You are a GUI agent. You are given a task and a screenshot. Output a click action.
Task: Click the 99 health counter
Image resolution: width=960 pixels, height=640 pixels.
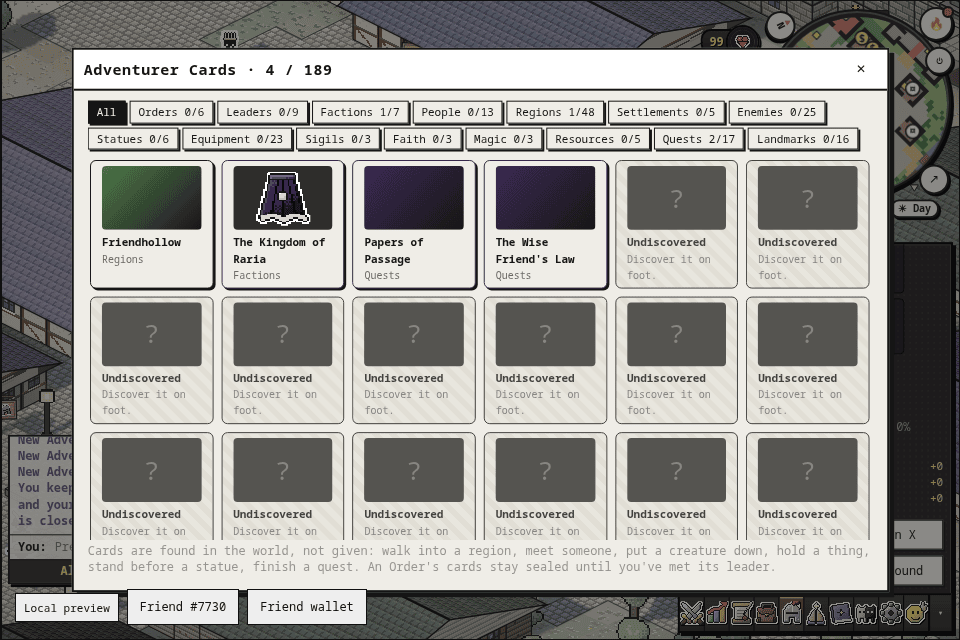pyautogui.click(x=716, y=42)
